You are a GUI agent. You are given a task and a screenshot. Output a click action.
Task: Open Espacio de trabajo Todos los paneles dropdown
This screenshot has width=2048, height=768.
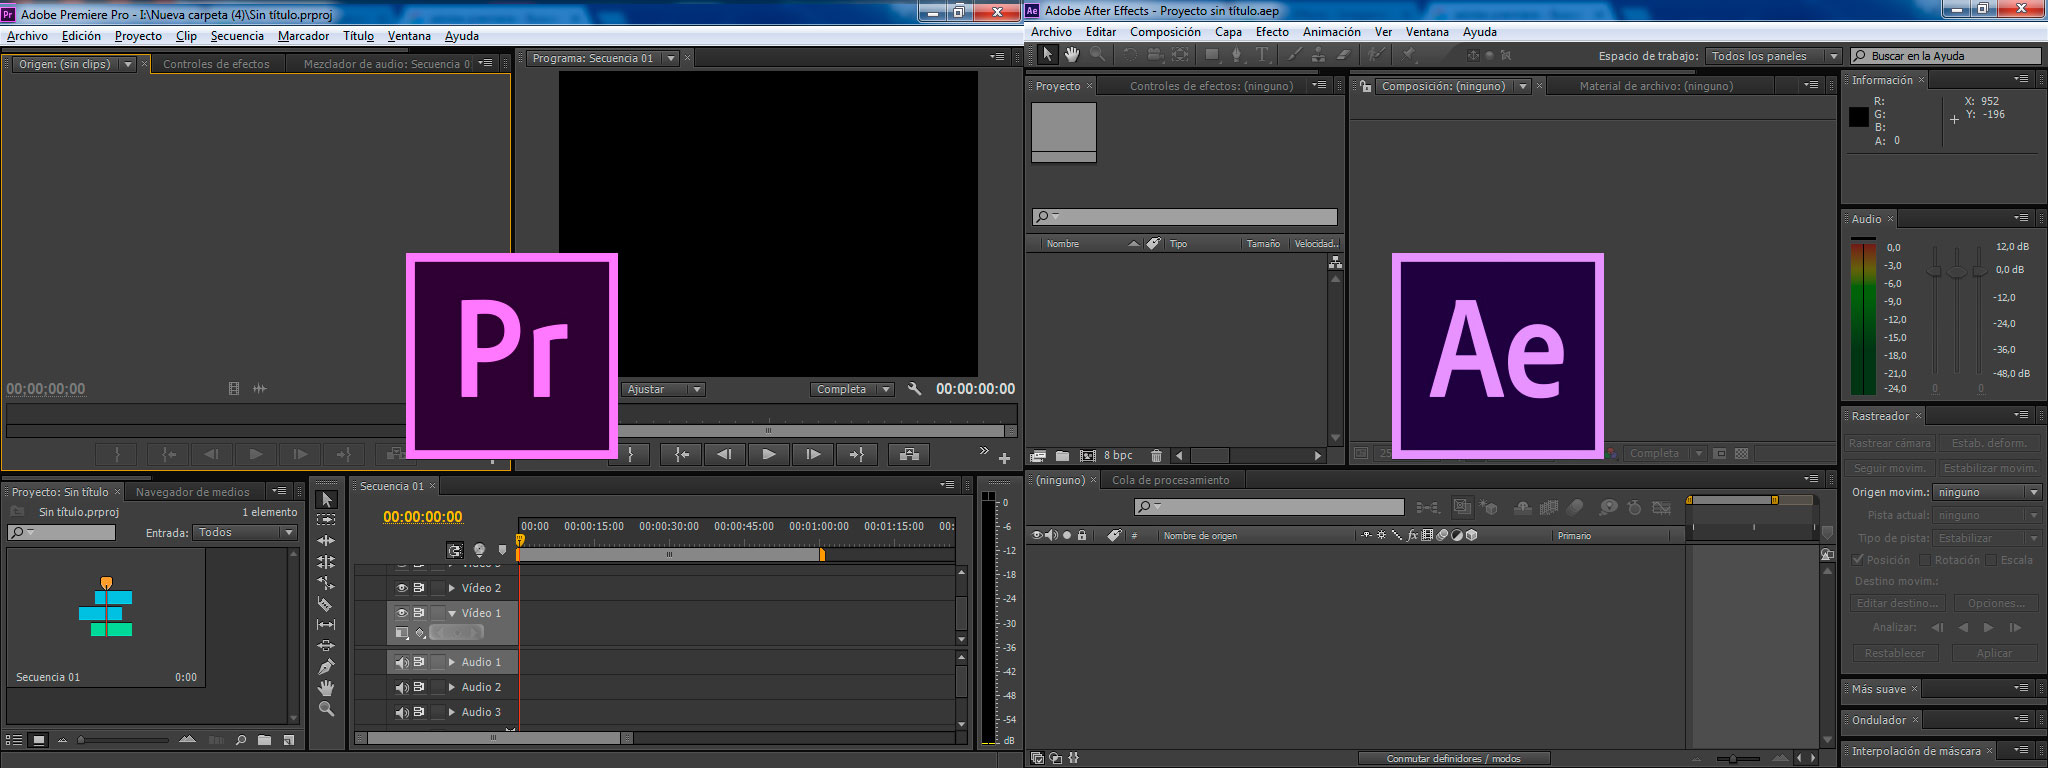point(1773,56)
